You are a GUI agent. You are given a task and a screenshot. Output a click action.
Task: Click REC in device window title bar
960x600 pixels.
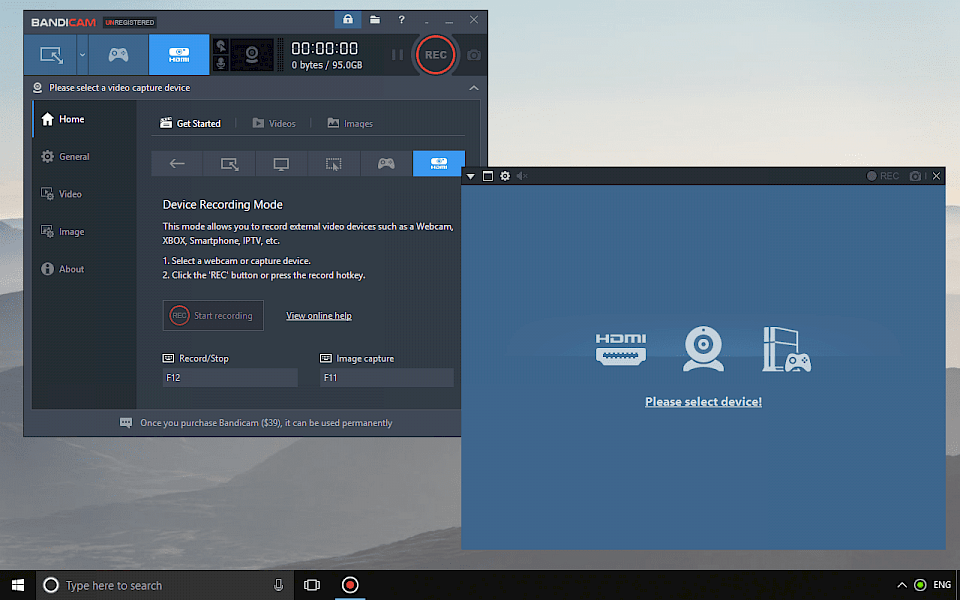coord(883,176)
